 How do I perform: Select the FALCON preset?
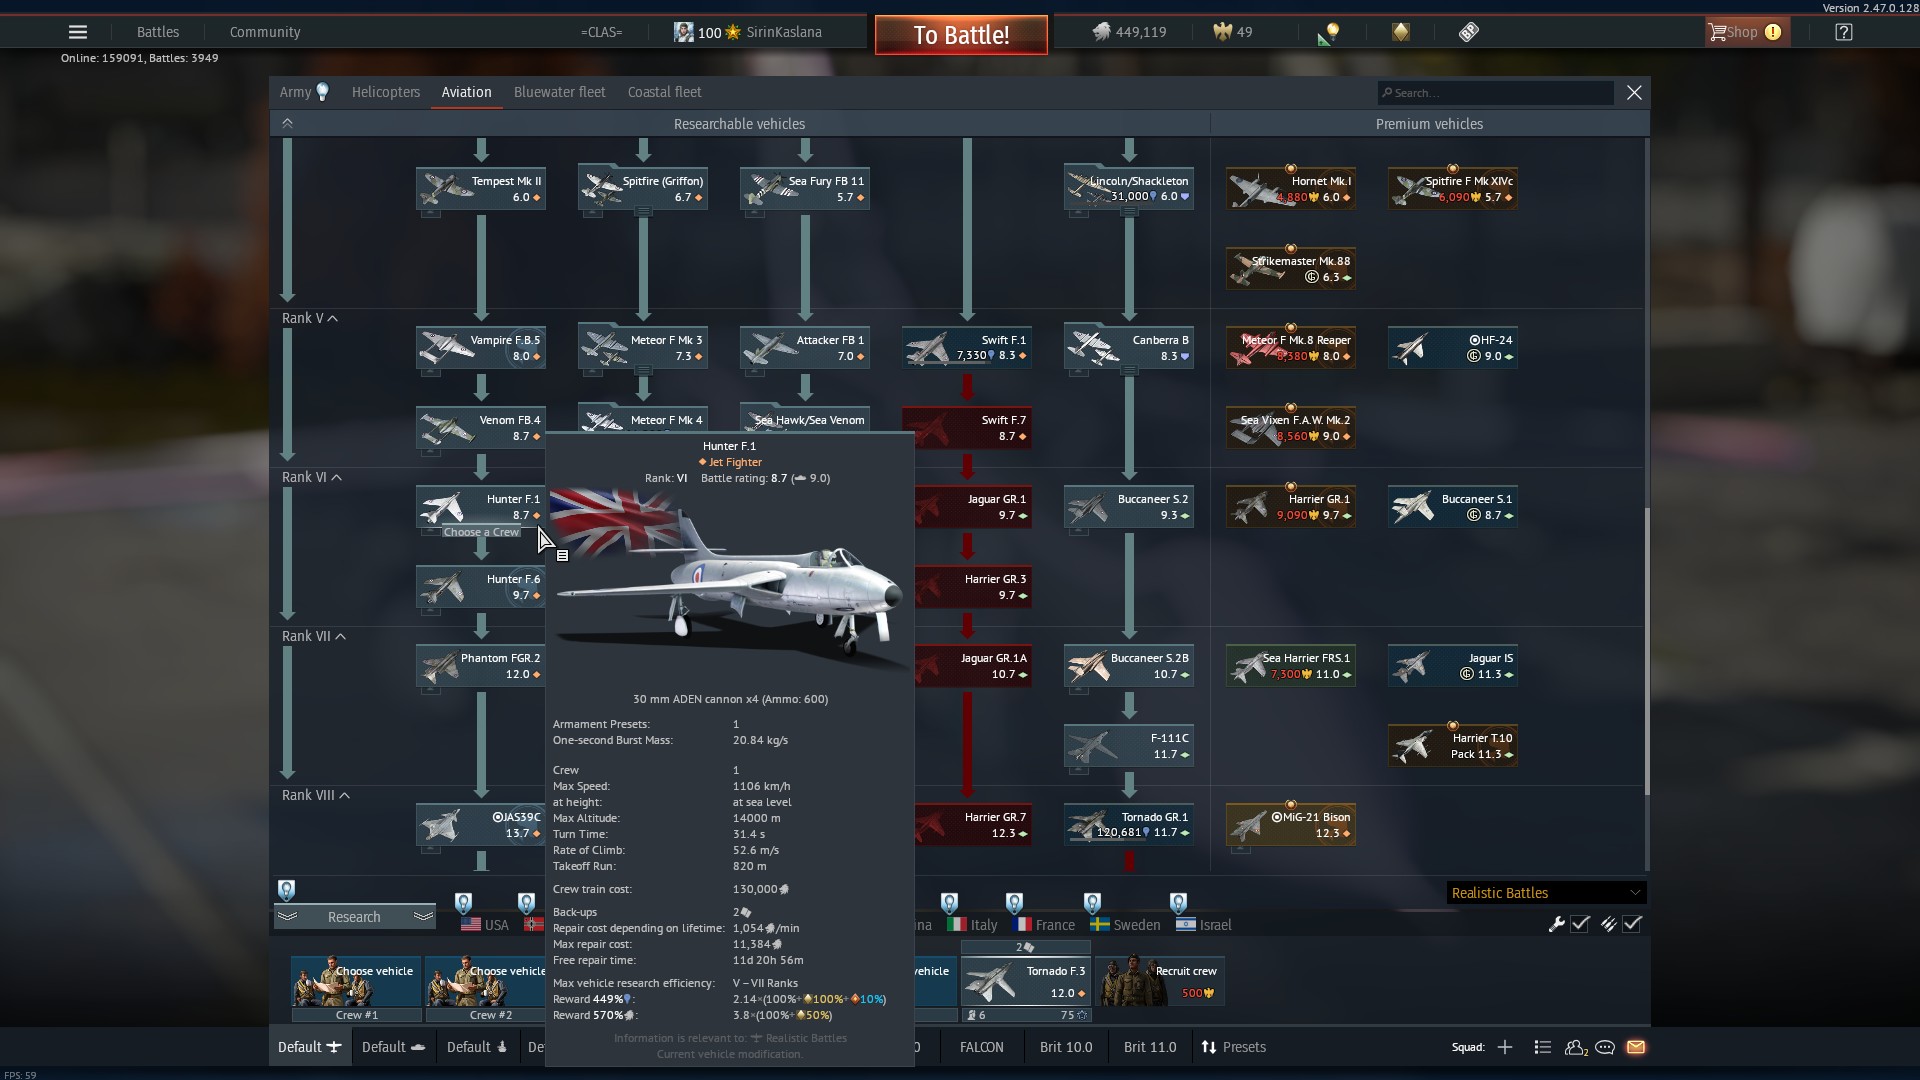[x=981, y=1047]
